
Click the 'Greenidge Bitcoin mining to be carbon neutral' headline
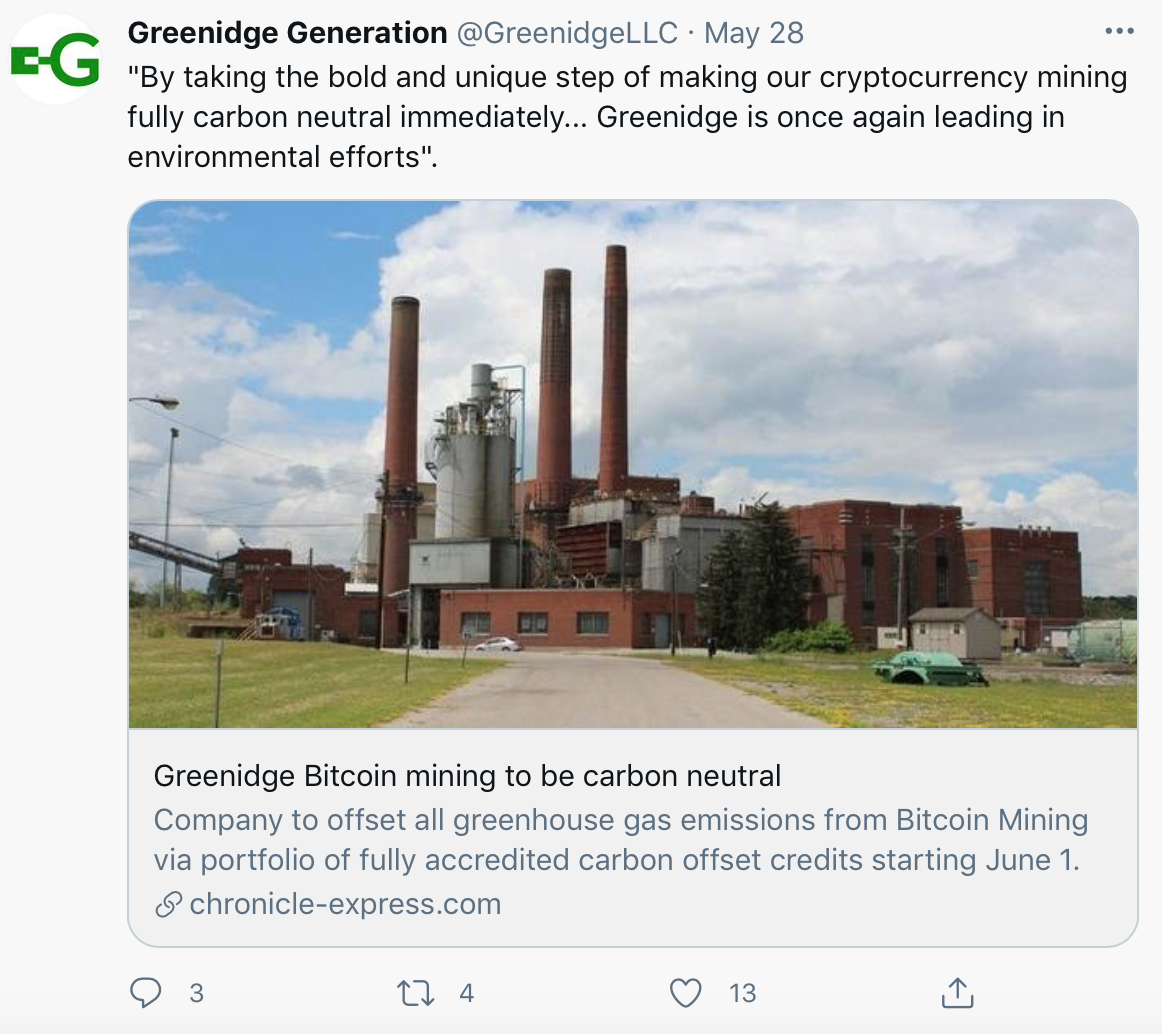coord(467,776)
